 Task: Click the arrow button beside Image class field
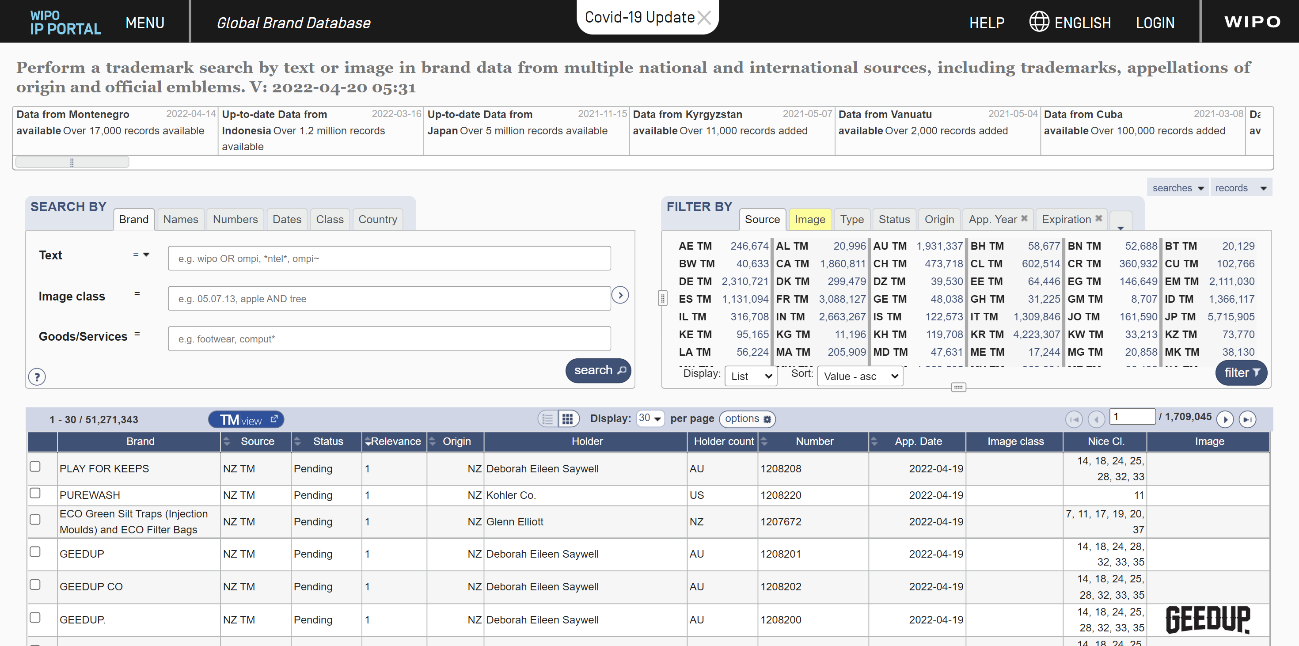click(620, 295)
